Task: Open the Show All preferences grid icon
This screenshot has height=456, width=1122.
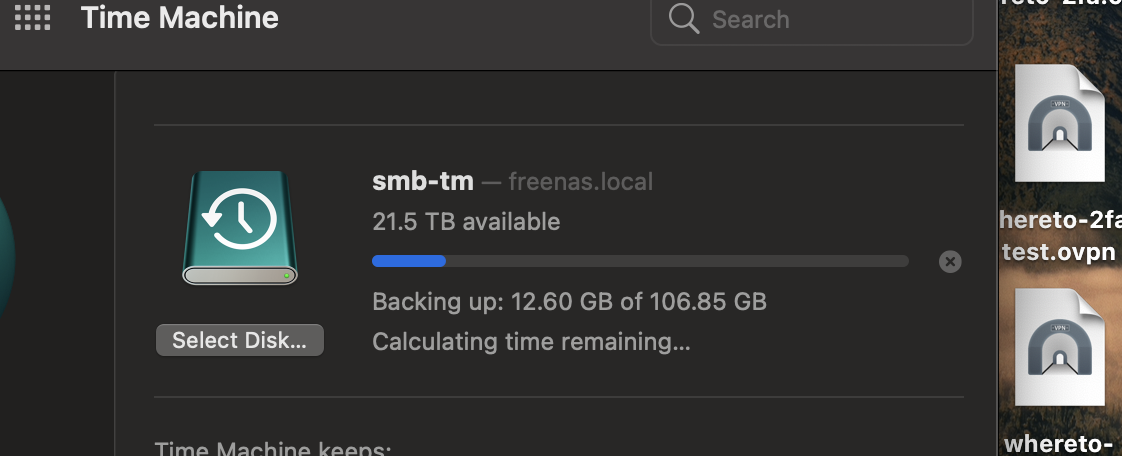Action: [x=32, y=17]
